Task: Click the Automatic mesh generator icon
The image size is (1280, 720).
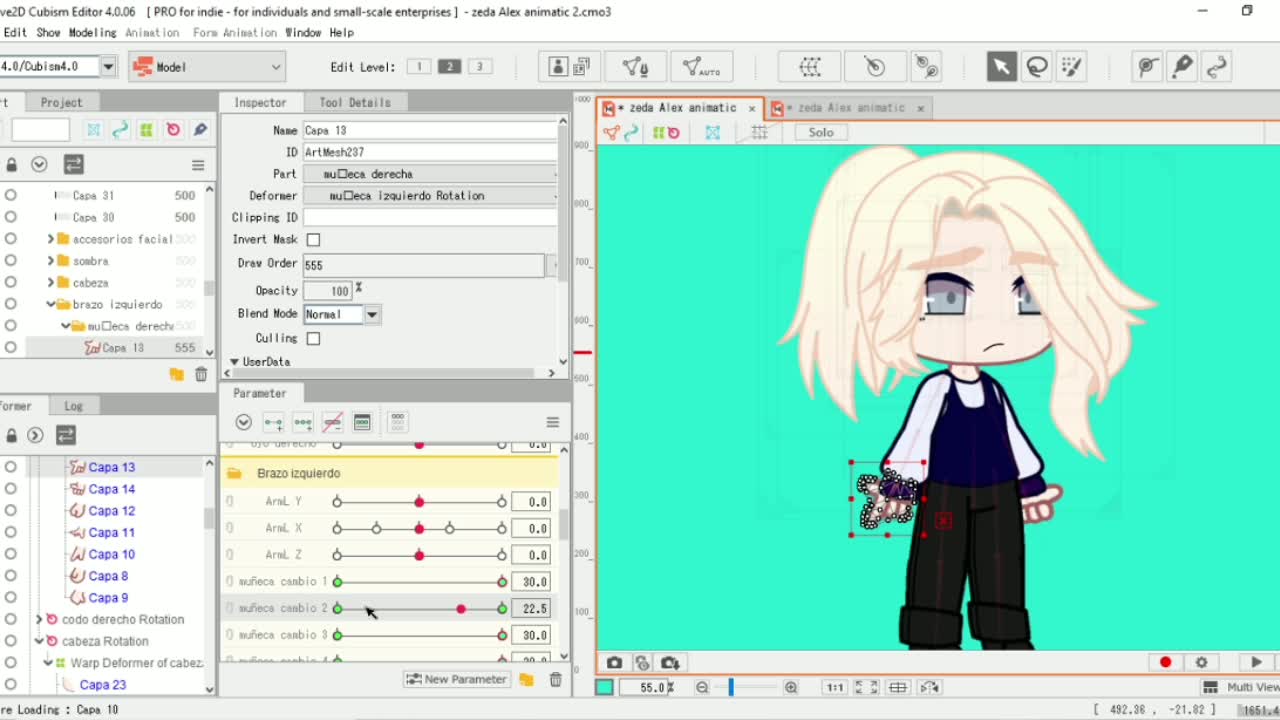Action: [x=702, y=67]
